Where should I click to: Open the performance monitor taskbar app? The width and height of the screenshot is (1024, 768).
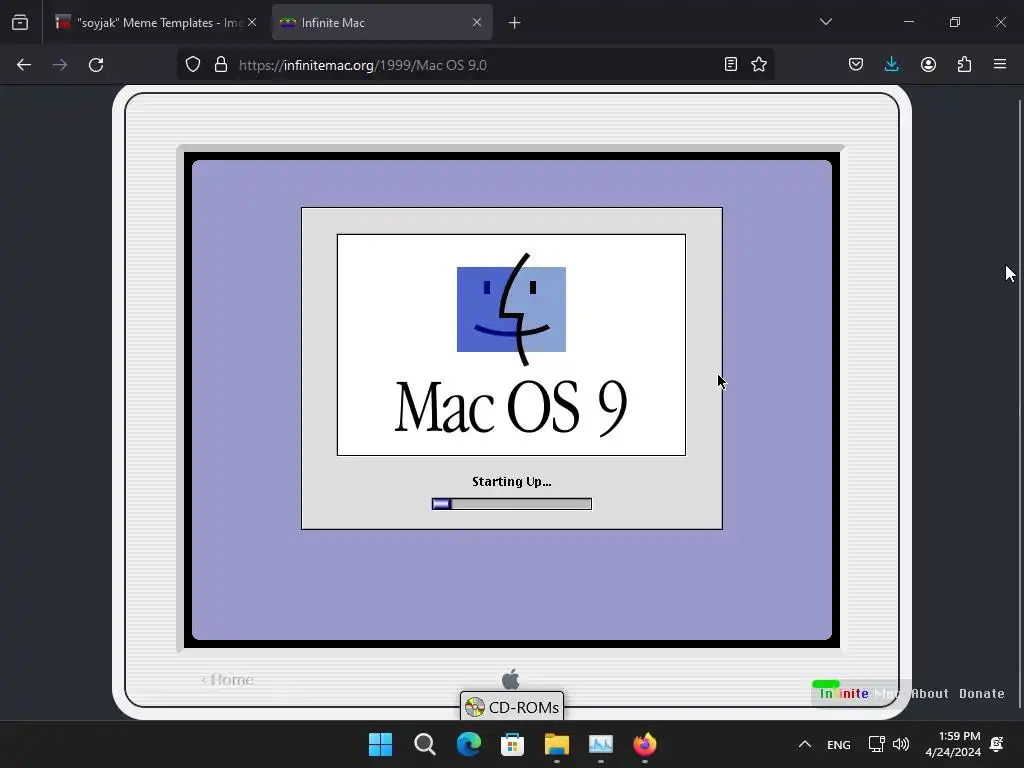601,744
